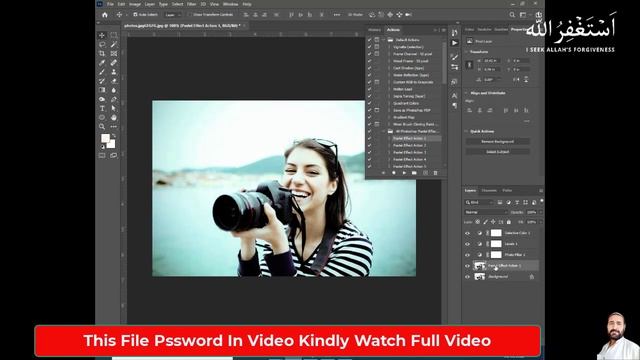Switch to the History tab
640x360 pixels.
[x=374, y=30]
